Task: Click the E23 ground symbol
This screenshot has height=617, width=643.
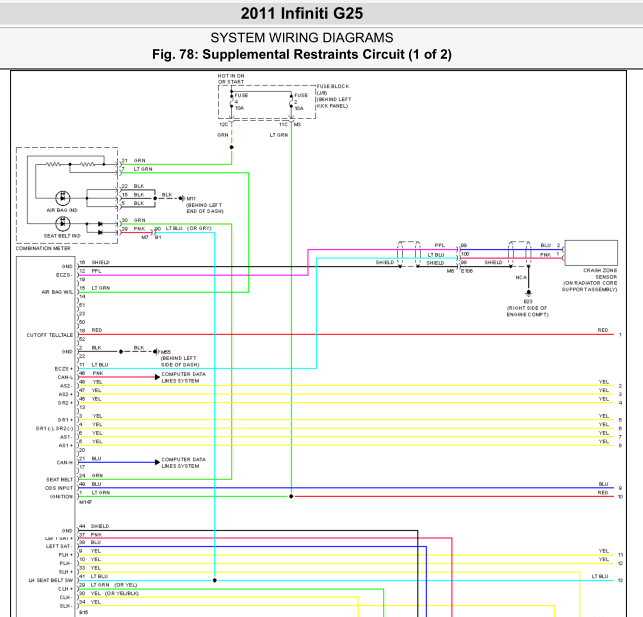Action: click(x=528, y=293)
